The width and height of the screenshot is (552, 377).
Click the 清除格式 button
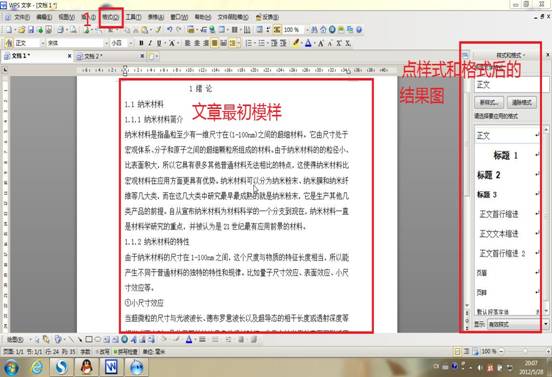point(521,103)
